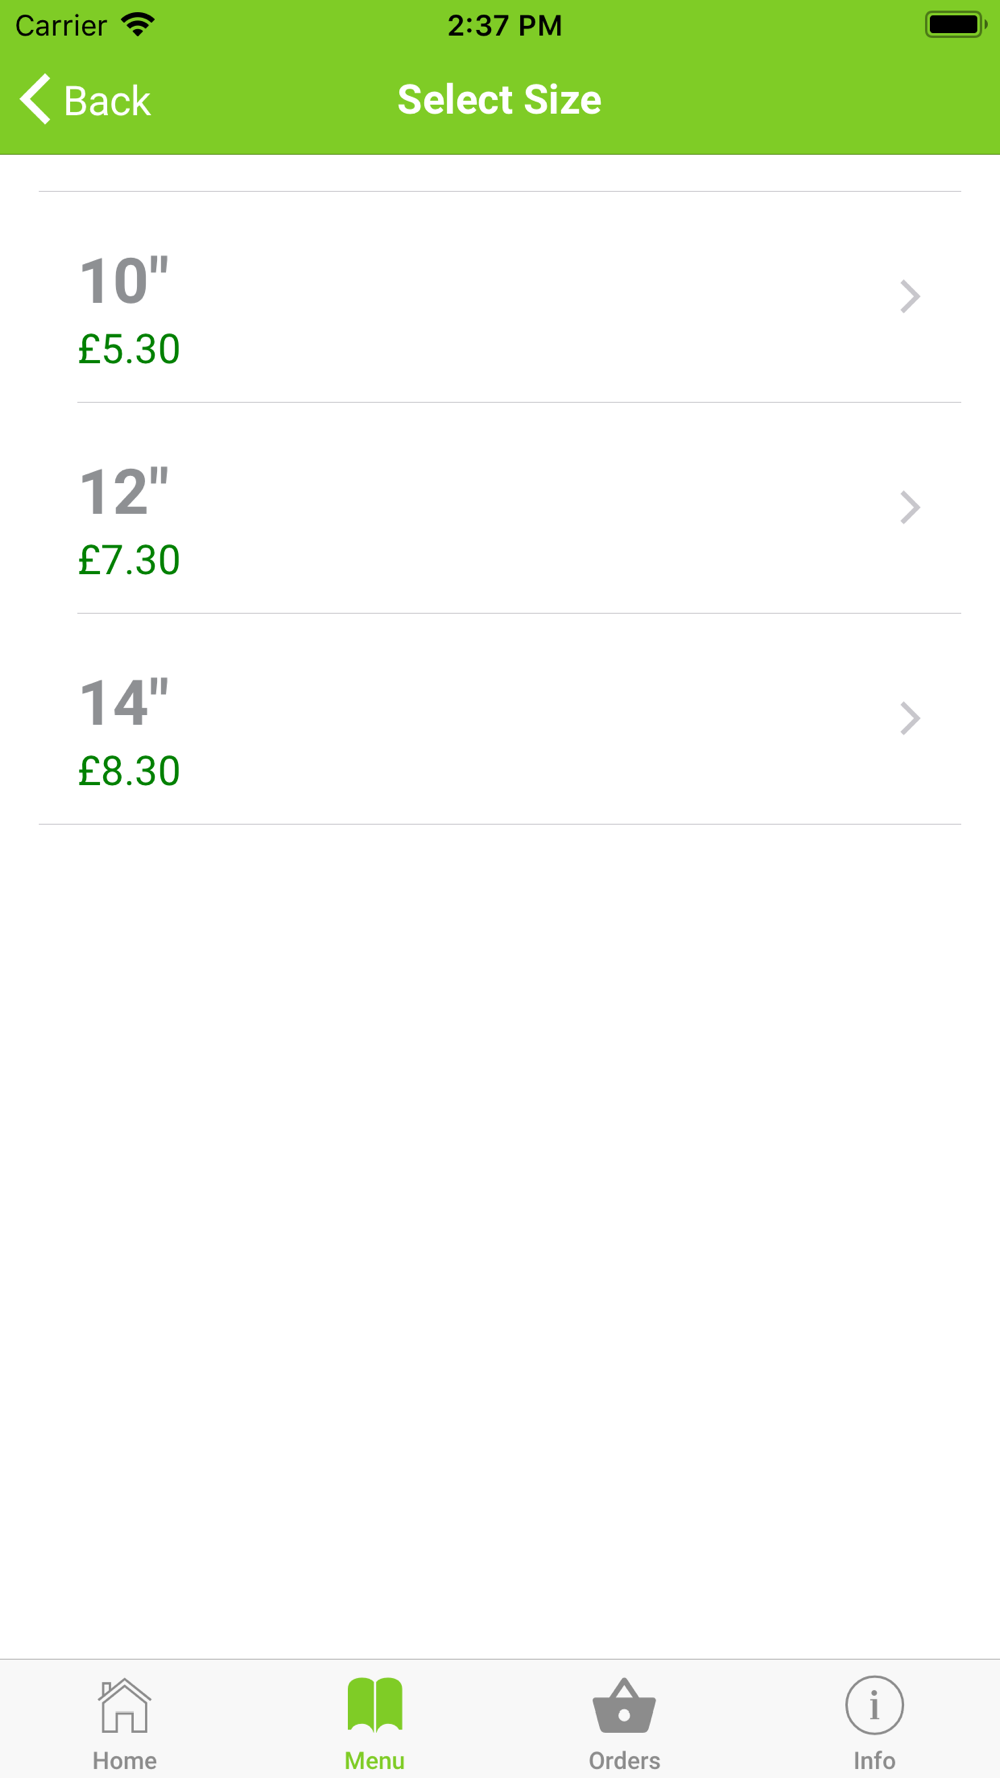The height and width of the screenshot is (1778, 1000).
Task: Tap the back arrow chevron icon
Action: tap(36, 100)
